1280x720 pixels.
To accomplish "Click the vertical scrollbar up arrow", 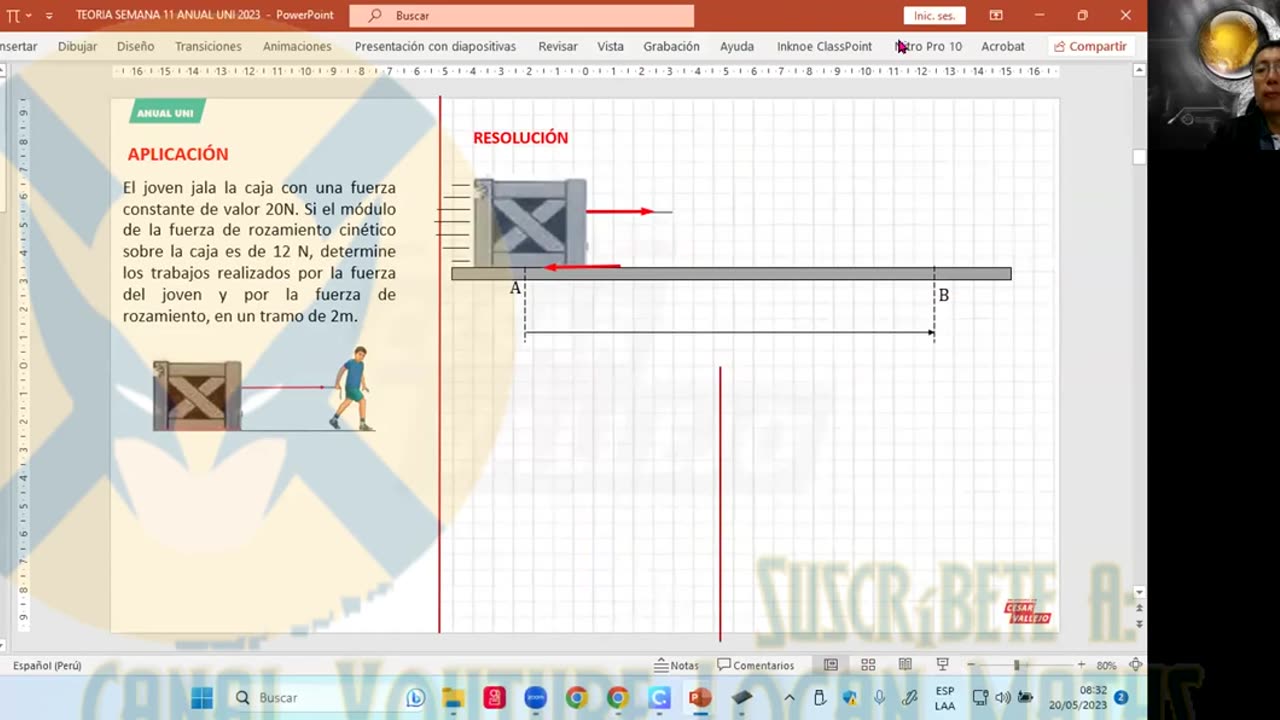I will pos(1139,71).
